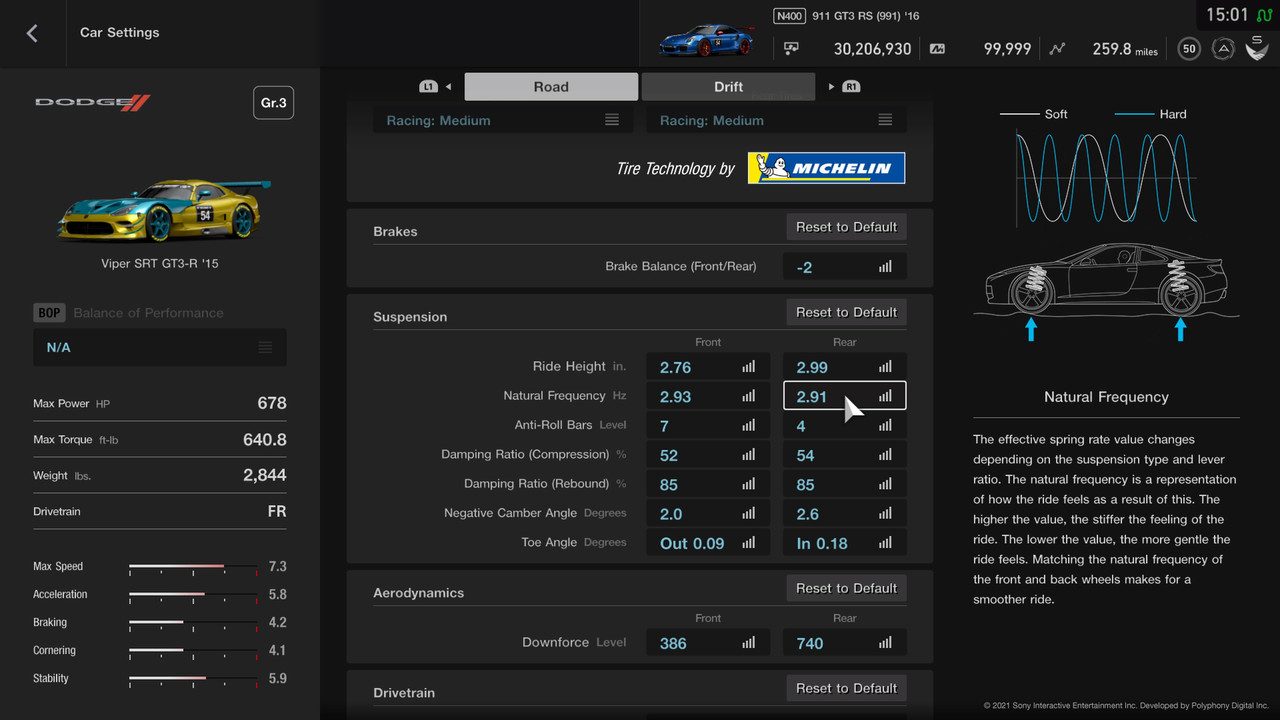The image size is (1280, 720).
Task: Click the green track icon next to the clock
Action: coord(1266,15)
